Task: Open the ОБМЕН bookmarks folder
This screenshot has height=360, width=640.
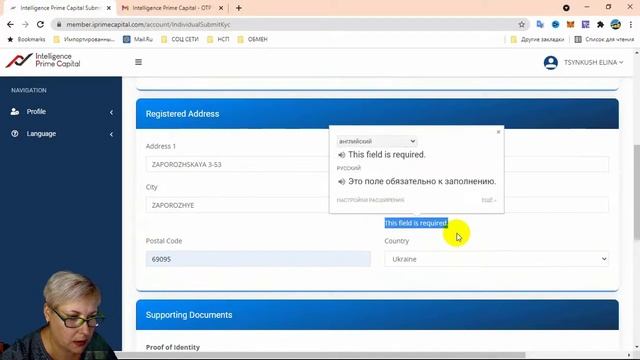Action: coord(253,39)
